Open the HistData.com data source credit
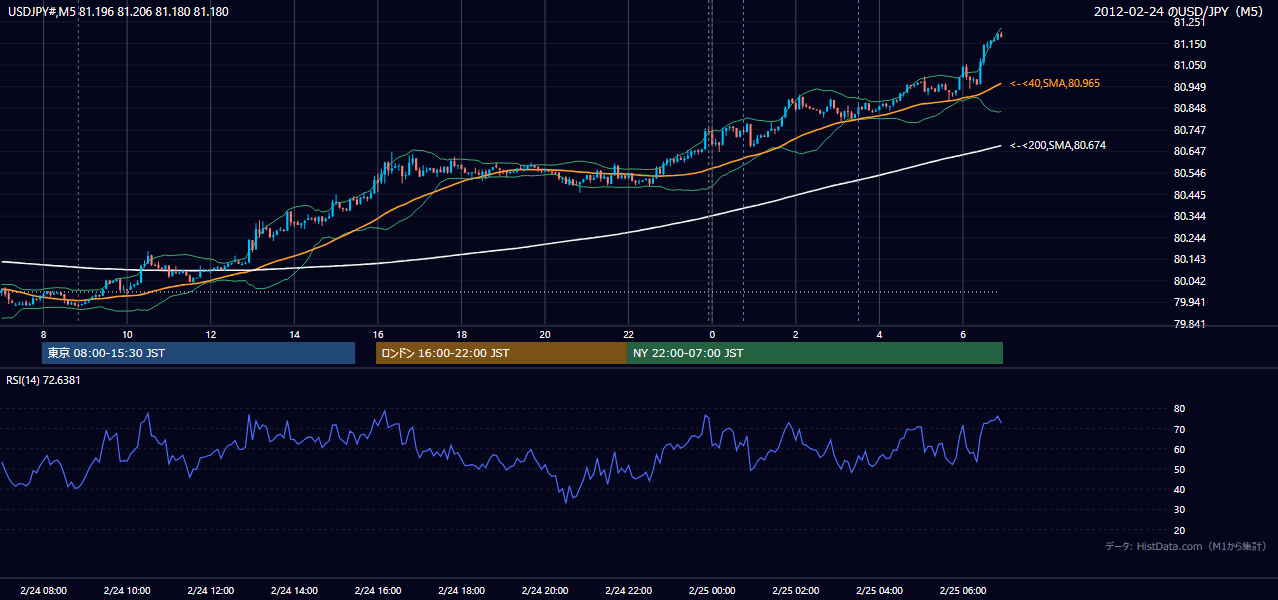The image size is (1278, 600). (x=1186, y=546)
